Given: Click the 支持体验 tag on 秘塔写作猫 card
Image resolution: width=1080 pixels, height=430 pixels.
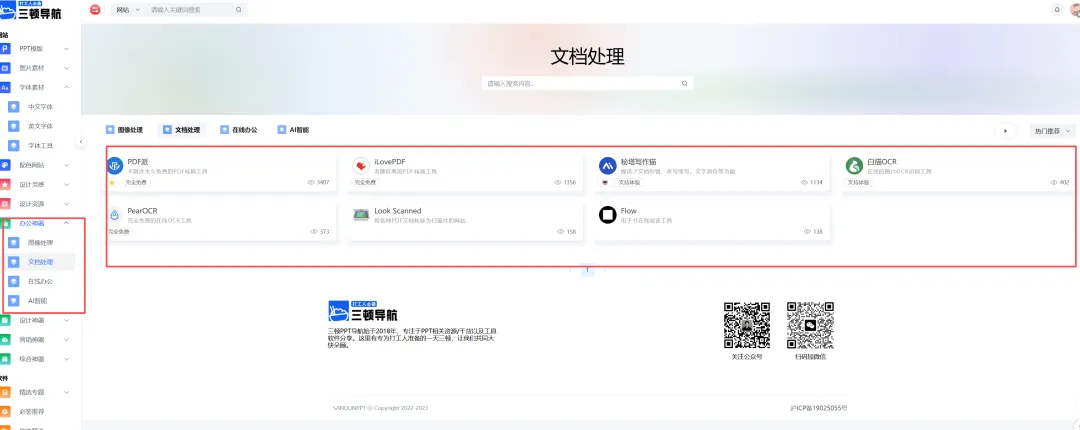Looking at the screenshot, I should [628, 183].
